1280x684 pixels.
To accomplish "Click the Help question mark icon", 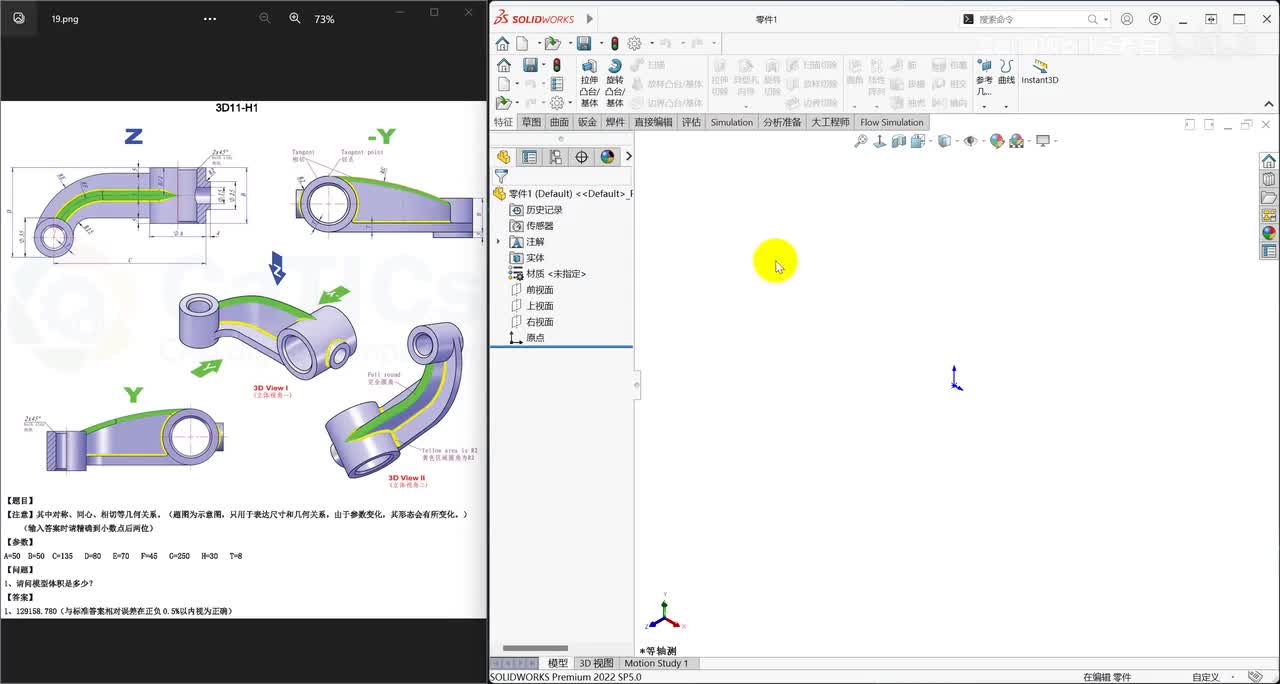I will click(1155, 19).
